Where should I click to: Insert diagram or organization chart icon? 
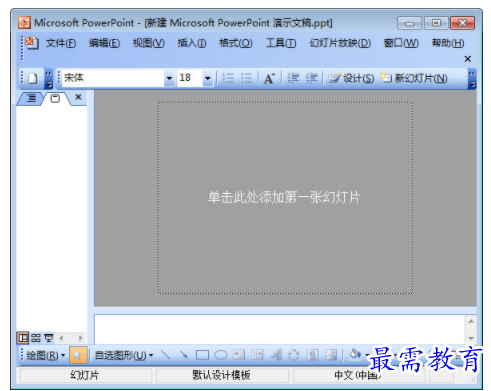[x=293, y=355]
